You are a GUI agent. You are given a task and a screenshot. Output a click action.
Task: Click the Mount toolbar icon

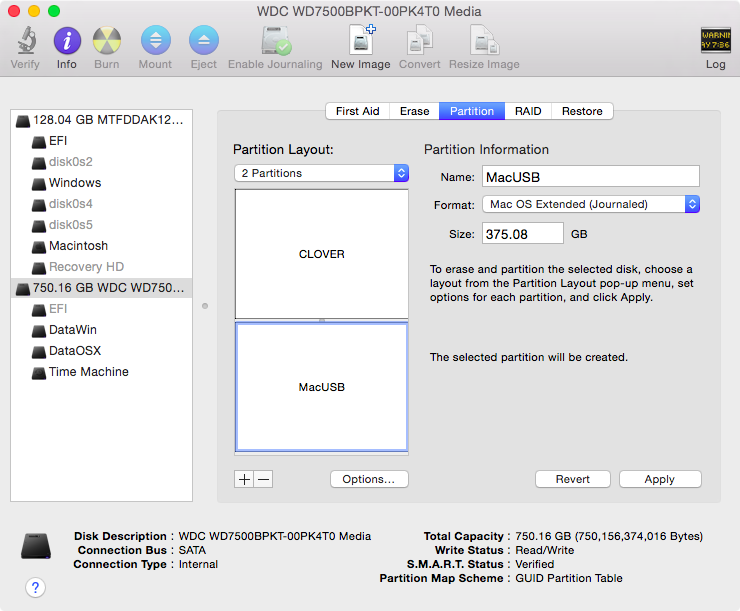155,41
